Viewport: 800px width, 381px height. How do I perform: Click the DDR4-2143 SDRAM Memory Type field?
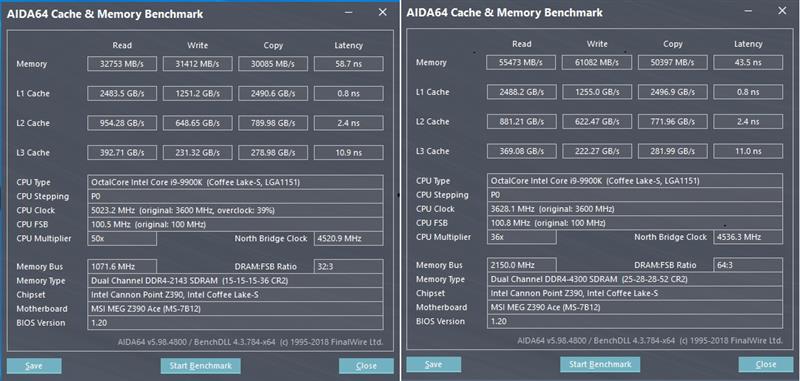tap(235, 281)
